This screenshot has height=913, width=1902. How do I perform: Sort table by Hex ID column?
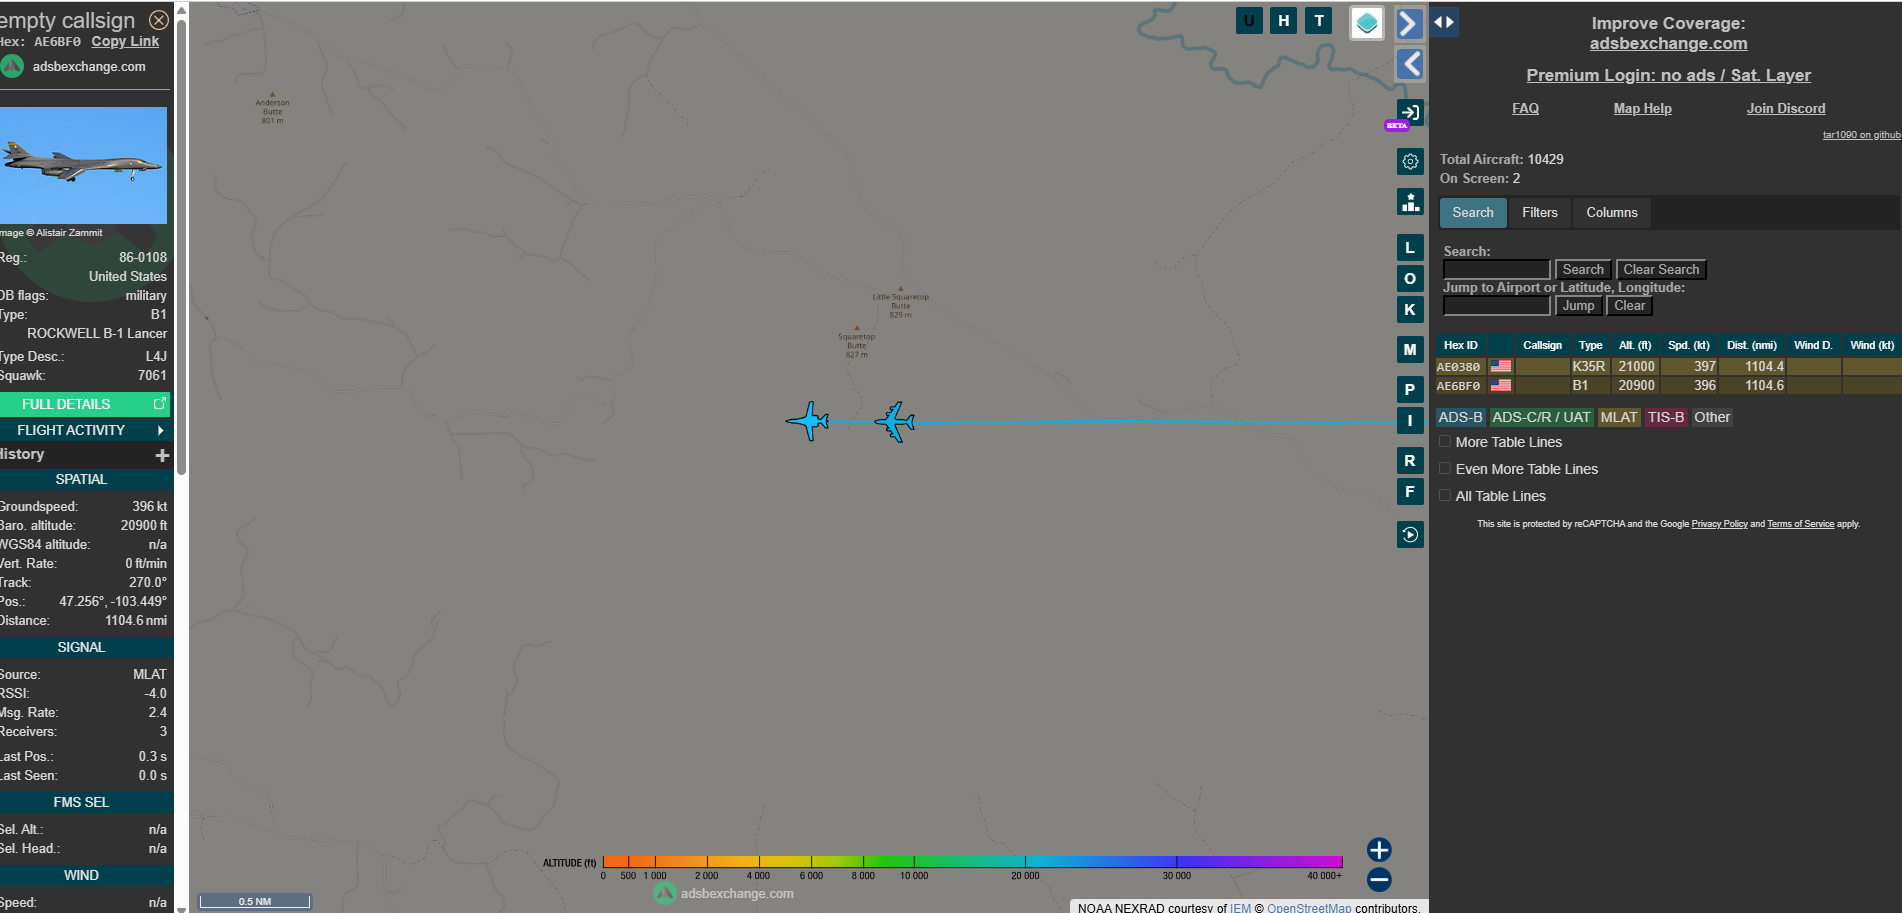(x=1460, y=345)
